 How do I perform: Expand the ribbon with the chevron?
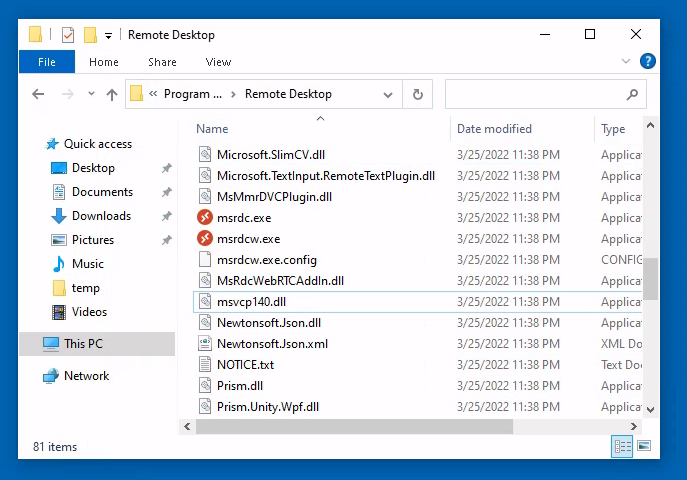[626, 61]
